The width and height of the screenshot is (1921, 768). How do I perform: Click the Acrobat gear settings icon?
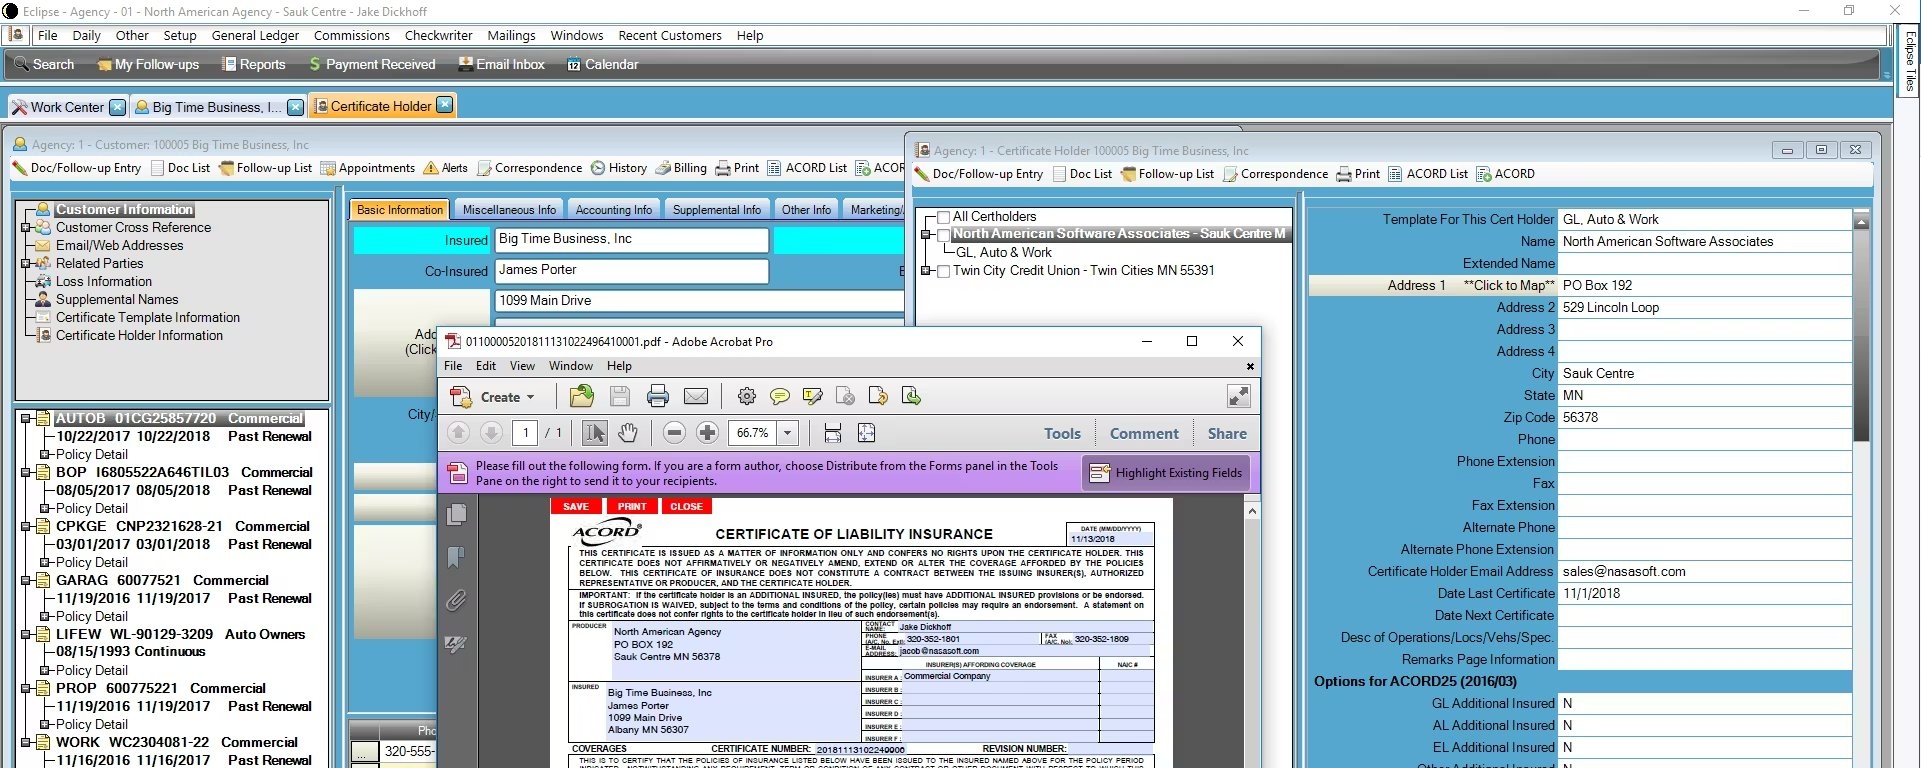point(746,397)
